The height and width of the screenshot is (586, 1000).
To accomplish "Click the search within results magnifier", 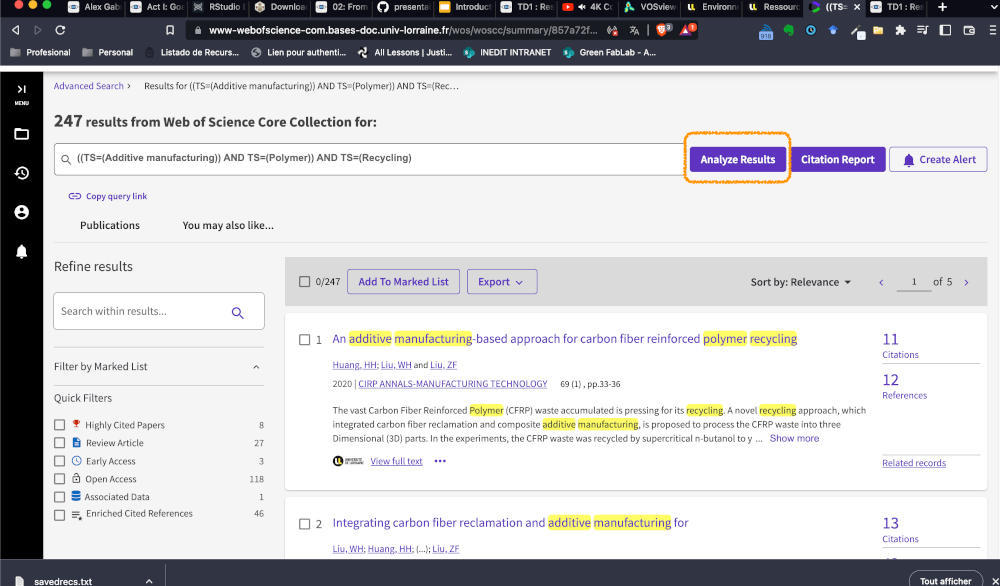I will pyautogui.click(x=237, y=312).
